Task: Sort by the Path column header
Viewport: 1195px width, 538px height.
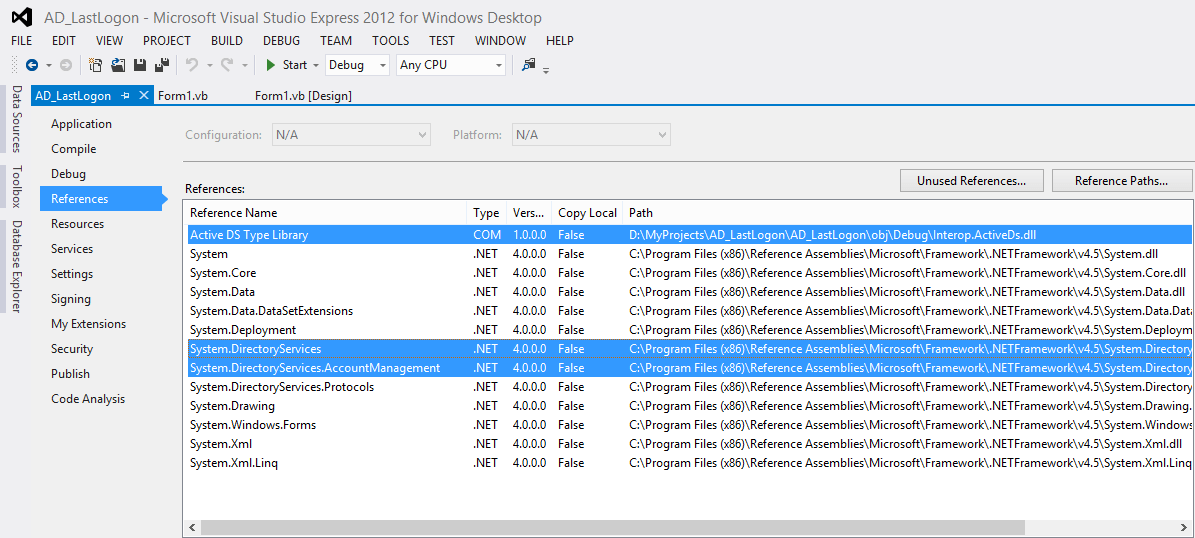Action: [907, 213]
